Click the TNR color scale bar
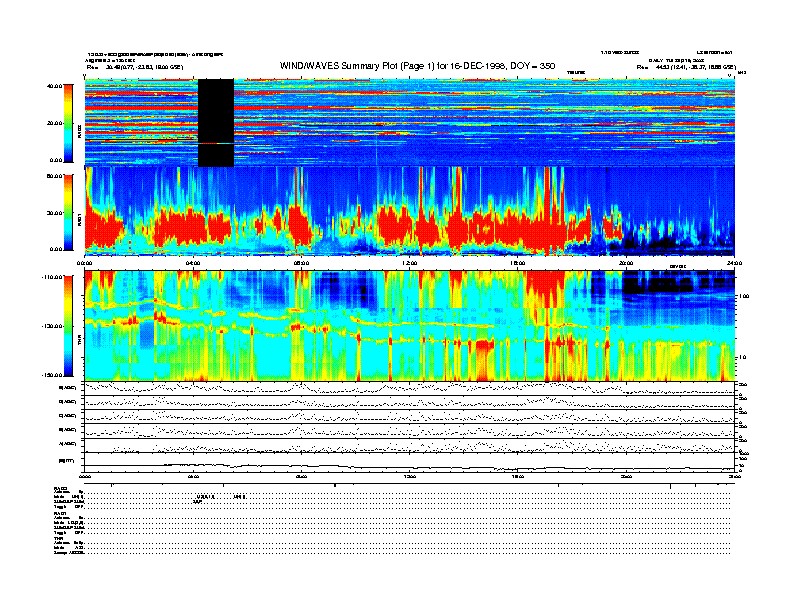 tap(68, 326)
